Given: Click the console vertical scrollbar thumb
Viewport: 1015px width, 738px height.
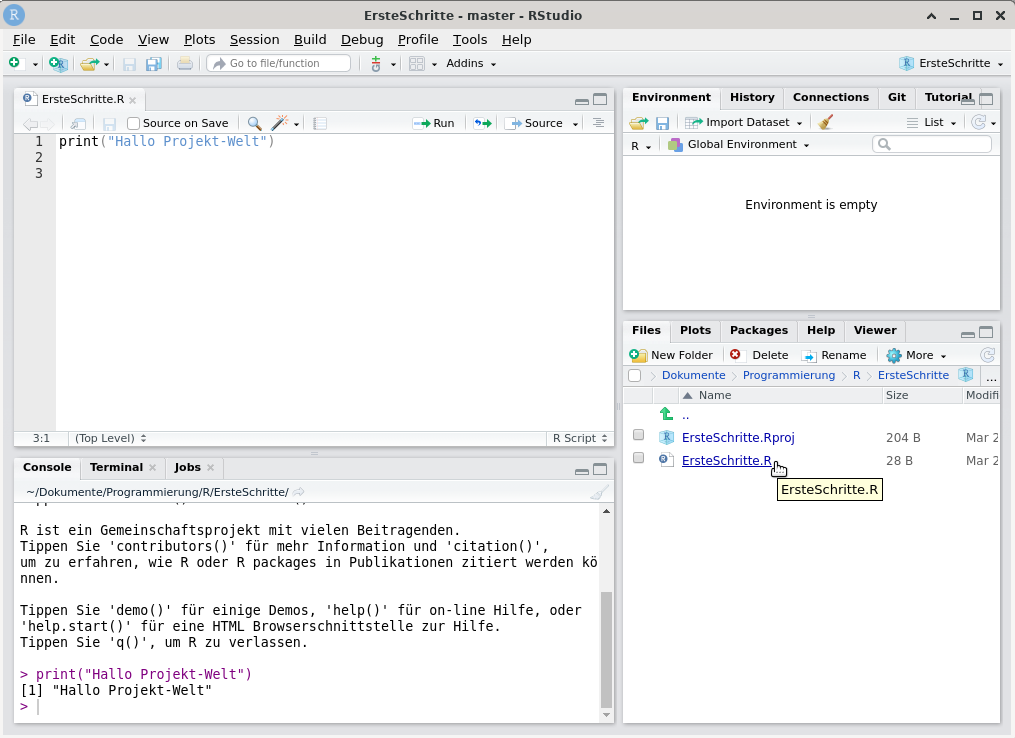Looking at the screenshot, I should click(606, 650).
